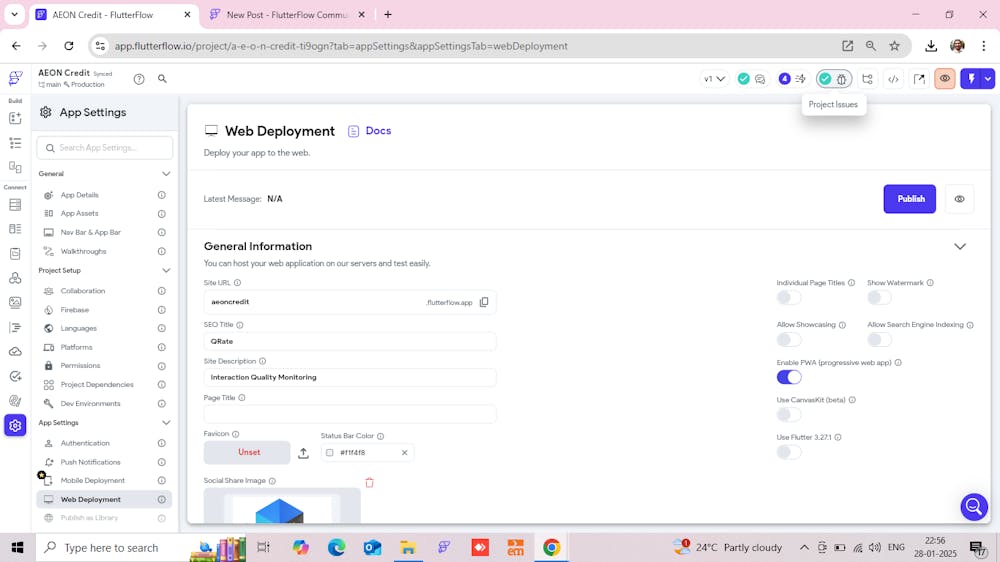
Task: Collapse the General section chevron
Action: point(166,174)
